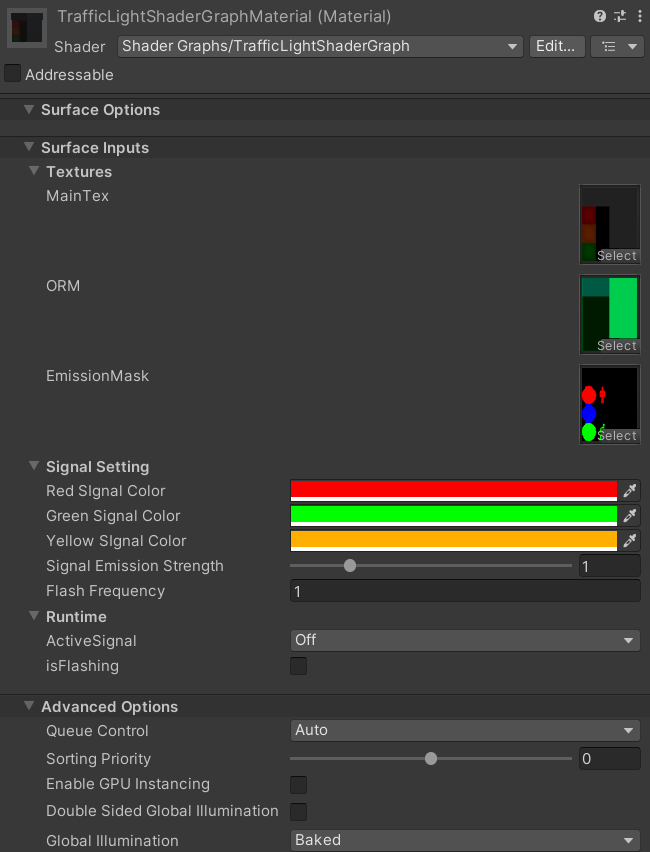Click the MainTex label
The height and width of the screenshot is (852, 650).
(x=77, y=196)
